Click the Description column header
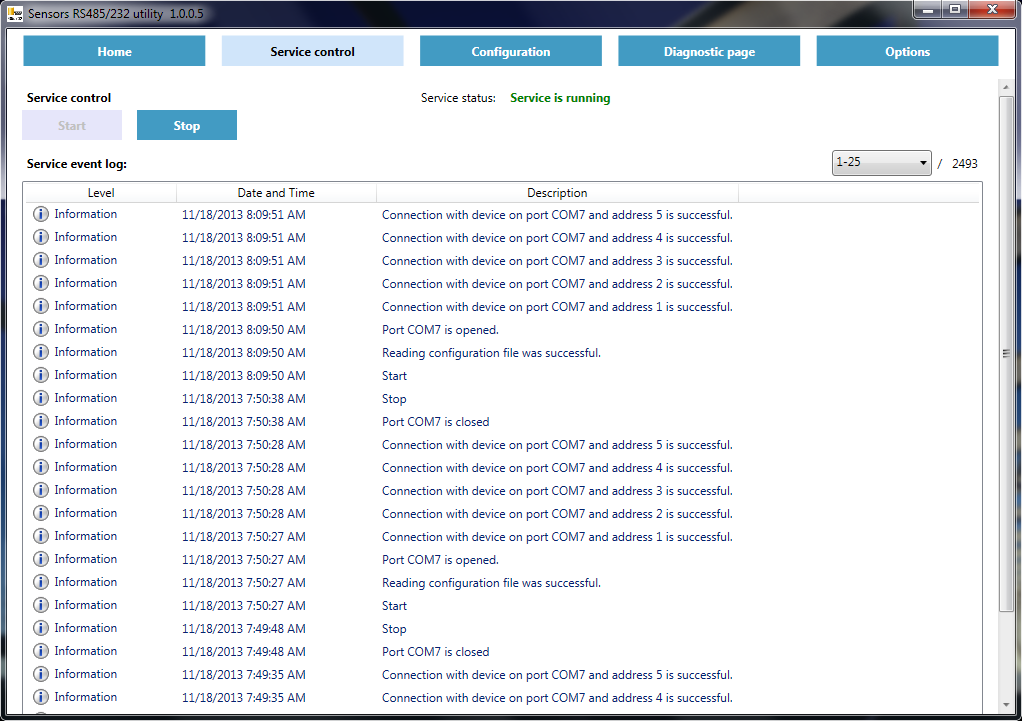The image size is (1022, 721). (557, 193)
